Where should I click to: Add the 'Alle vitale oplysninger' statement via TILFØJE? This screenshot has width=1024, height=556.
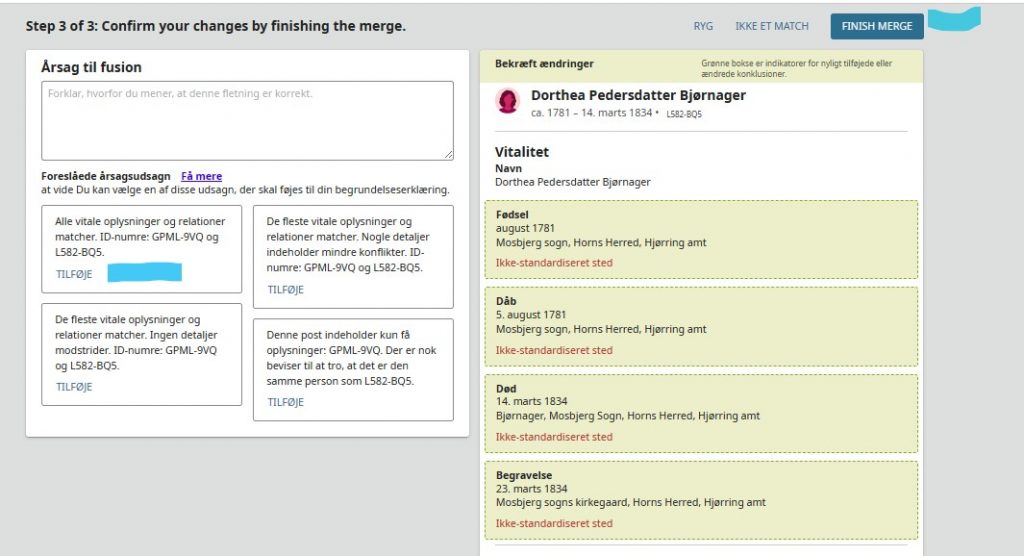pyautogui.click(x=74, y=274)
